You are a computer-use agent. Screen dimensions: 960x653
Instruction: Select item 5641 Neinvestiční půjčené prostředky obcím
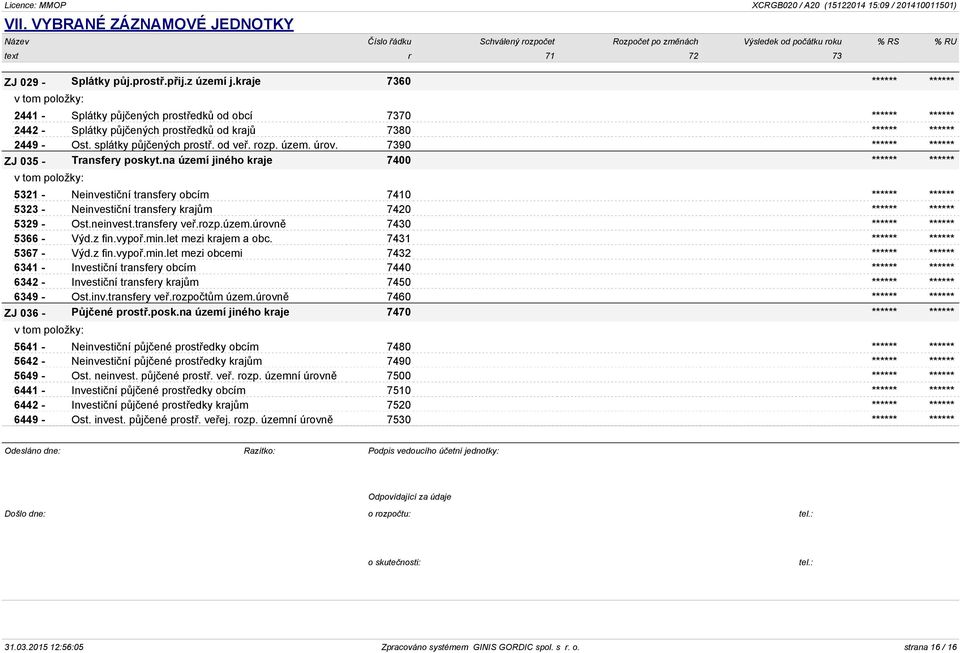[480, 347]
